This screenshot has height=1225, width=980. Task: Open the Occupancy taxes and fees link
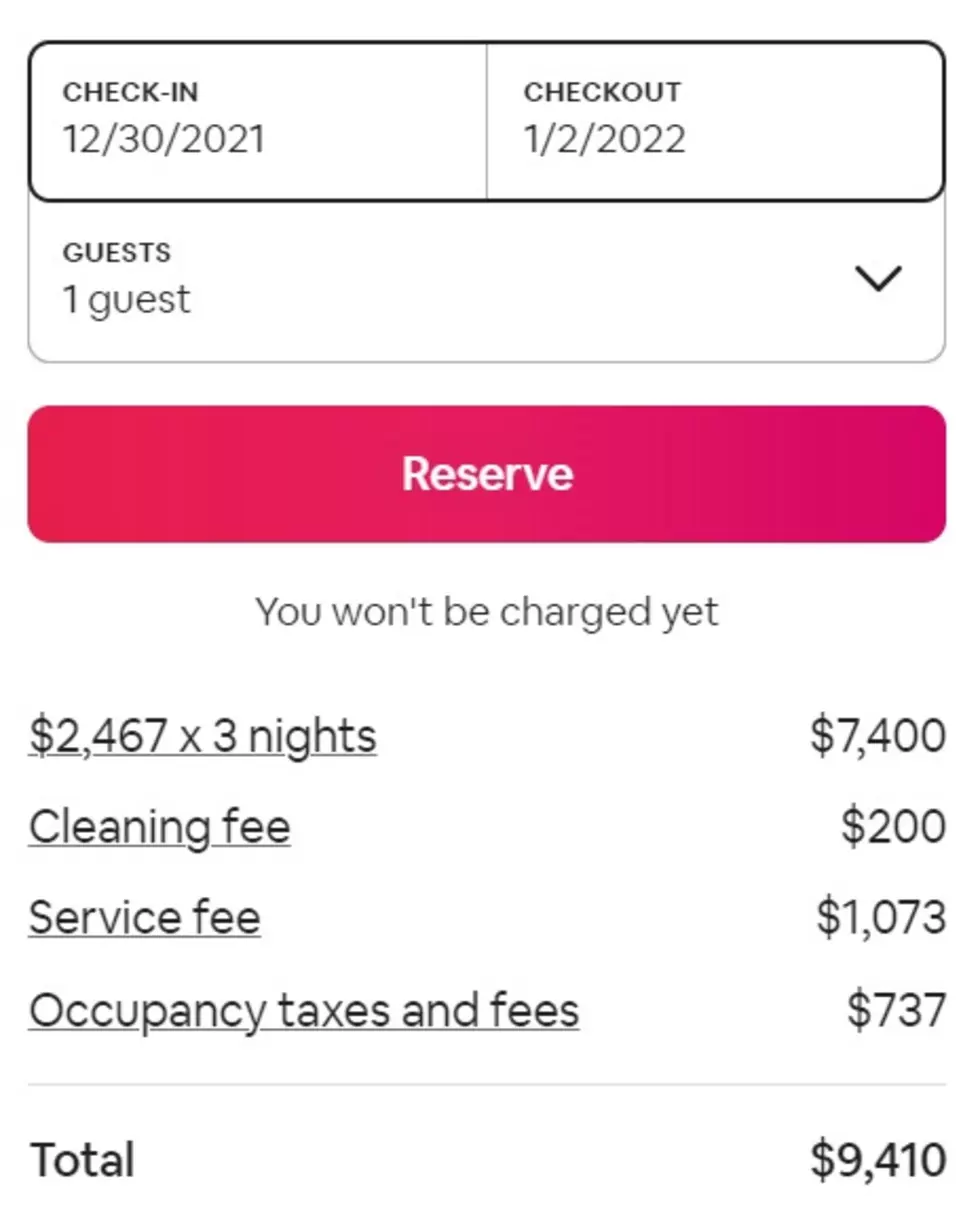tap(304, 1010)
